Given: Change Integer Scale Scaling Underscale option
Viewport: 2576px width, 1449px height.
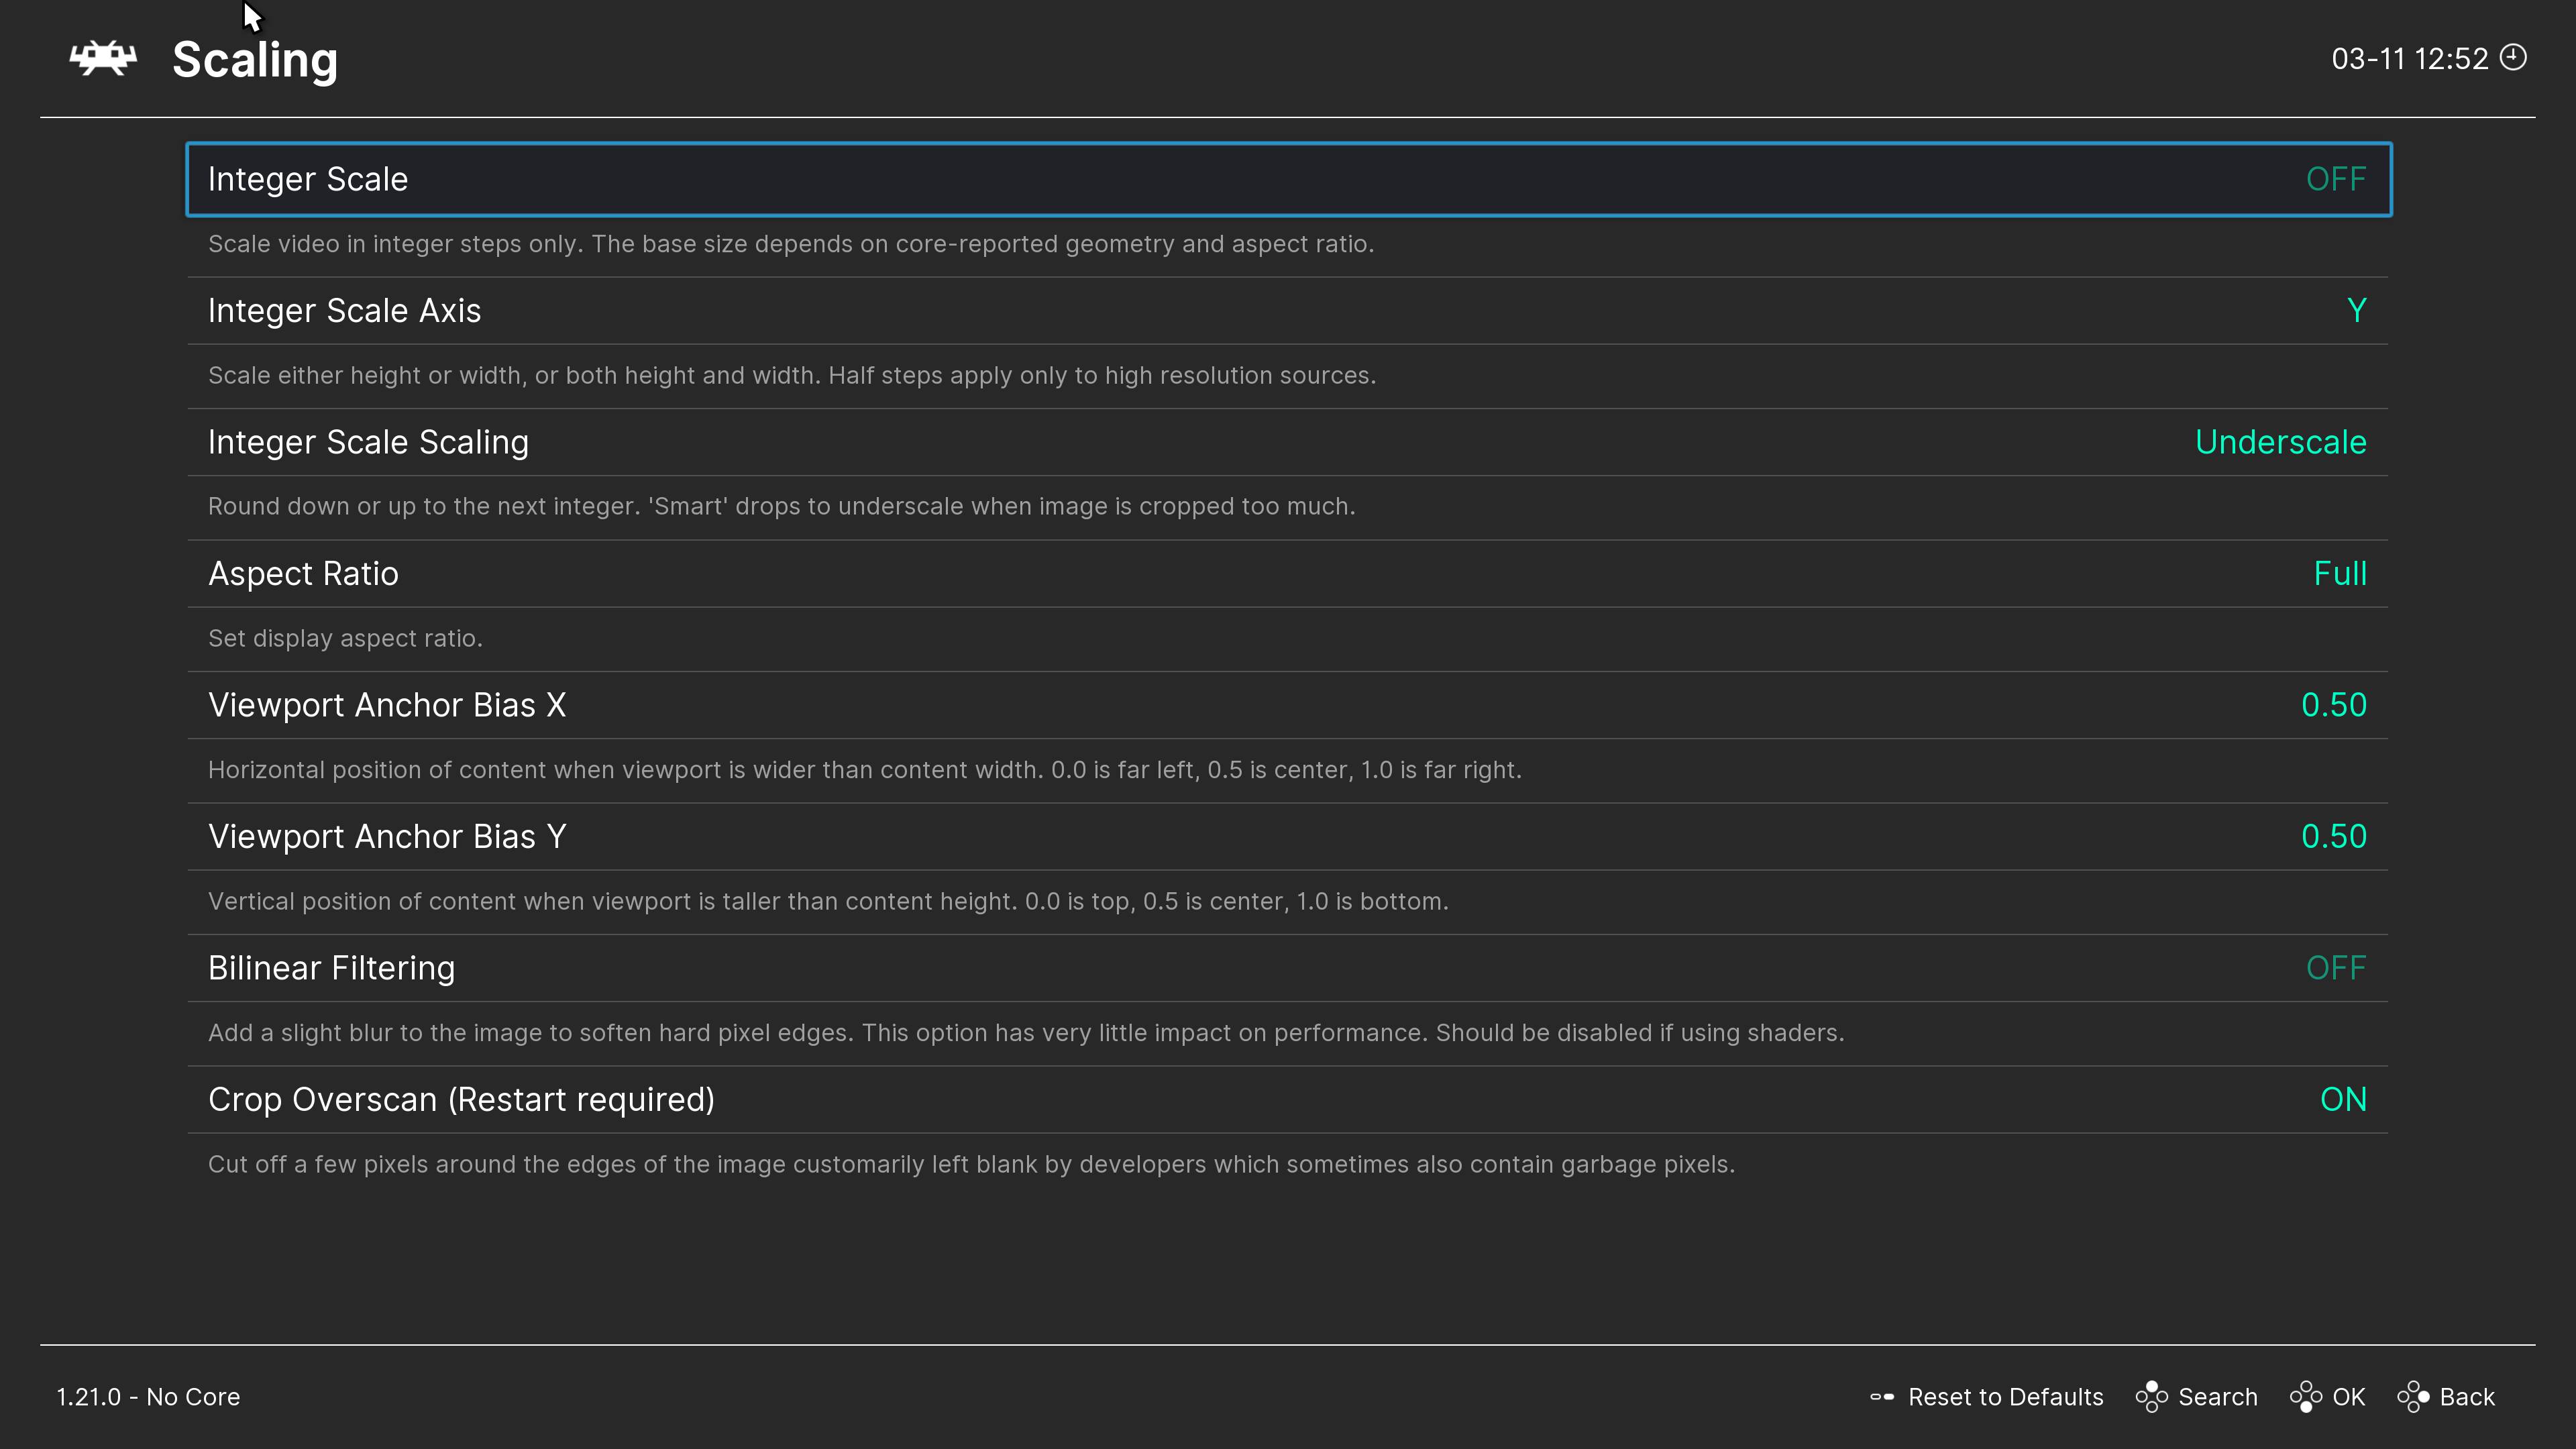Looking at the screenshot, I should pos(2280,442).
